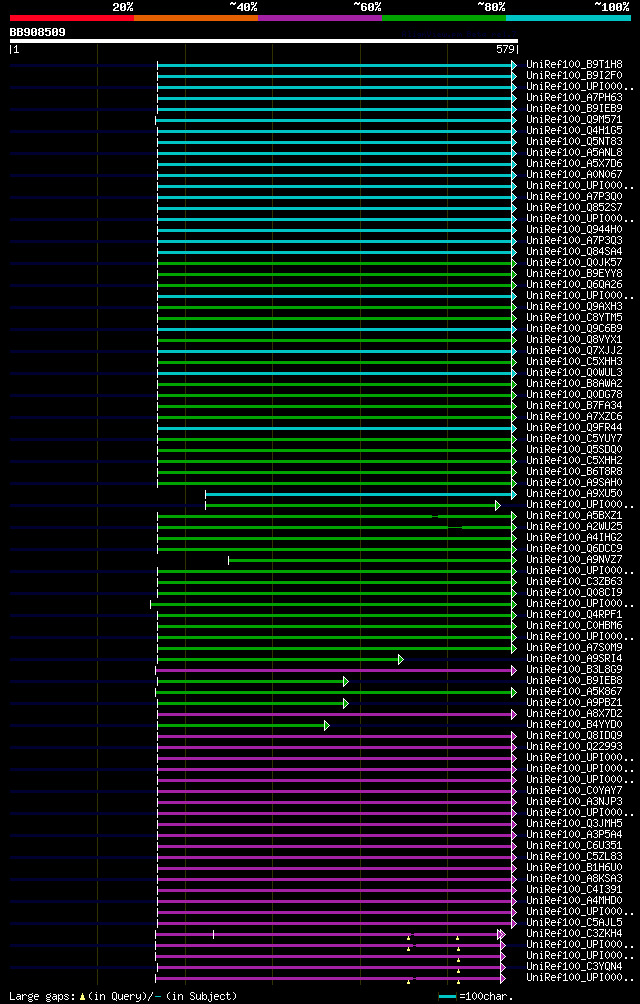The height and width of the screenshot is (1004, 640).
Task: Select the UniRef100_Q6QA26 label
Action: (x=574, y=284)
